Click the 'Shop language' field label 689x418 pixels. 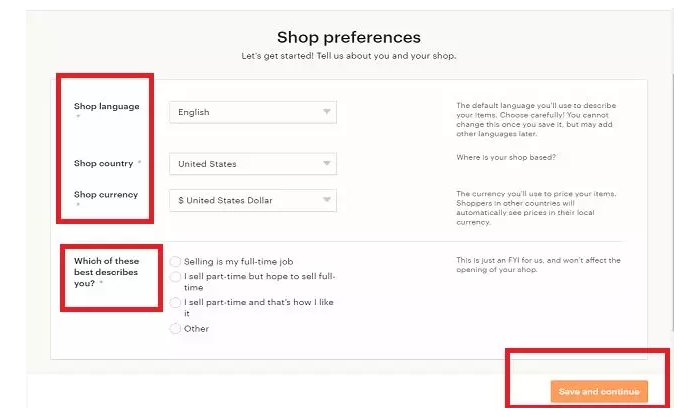pyautogui.click(x=106, y=106)
